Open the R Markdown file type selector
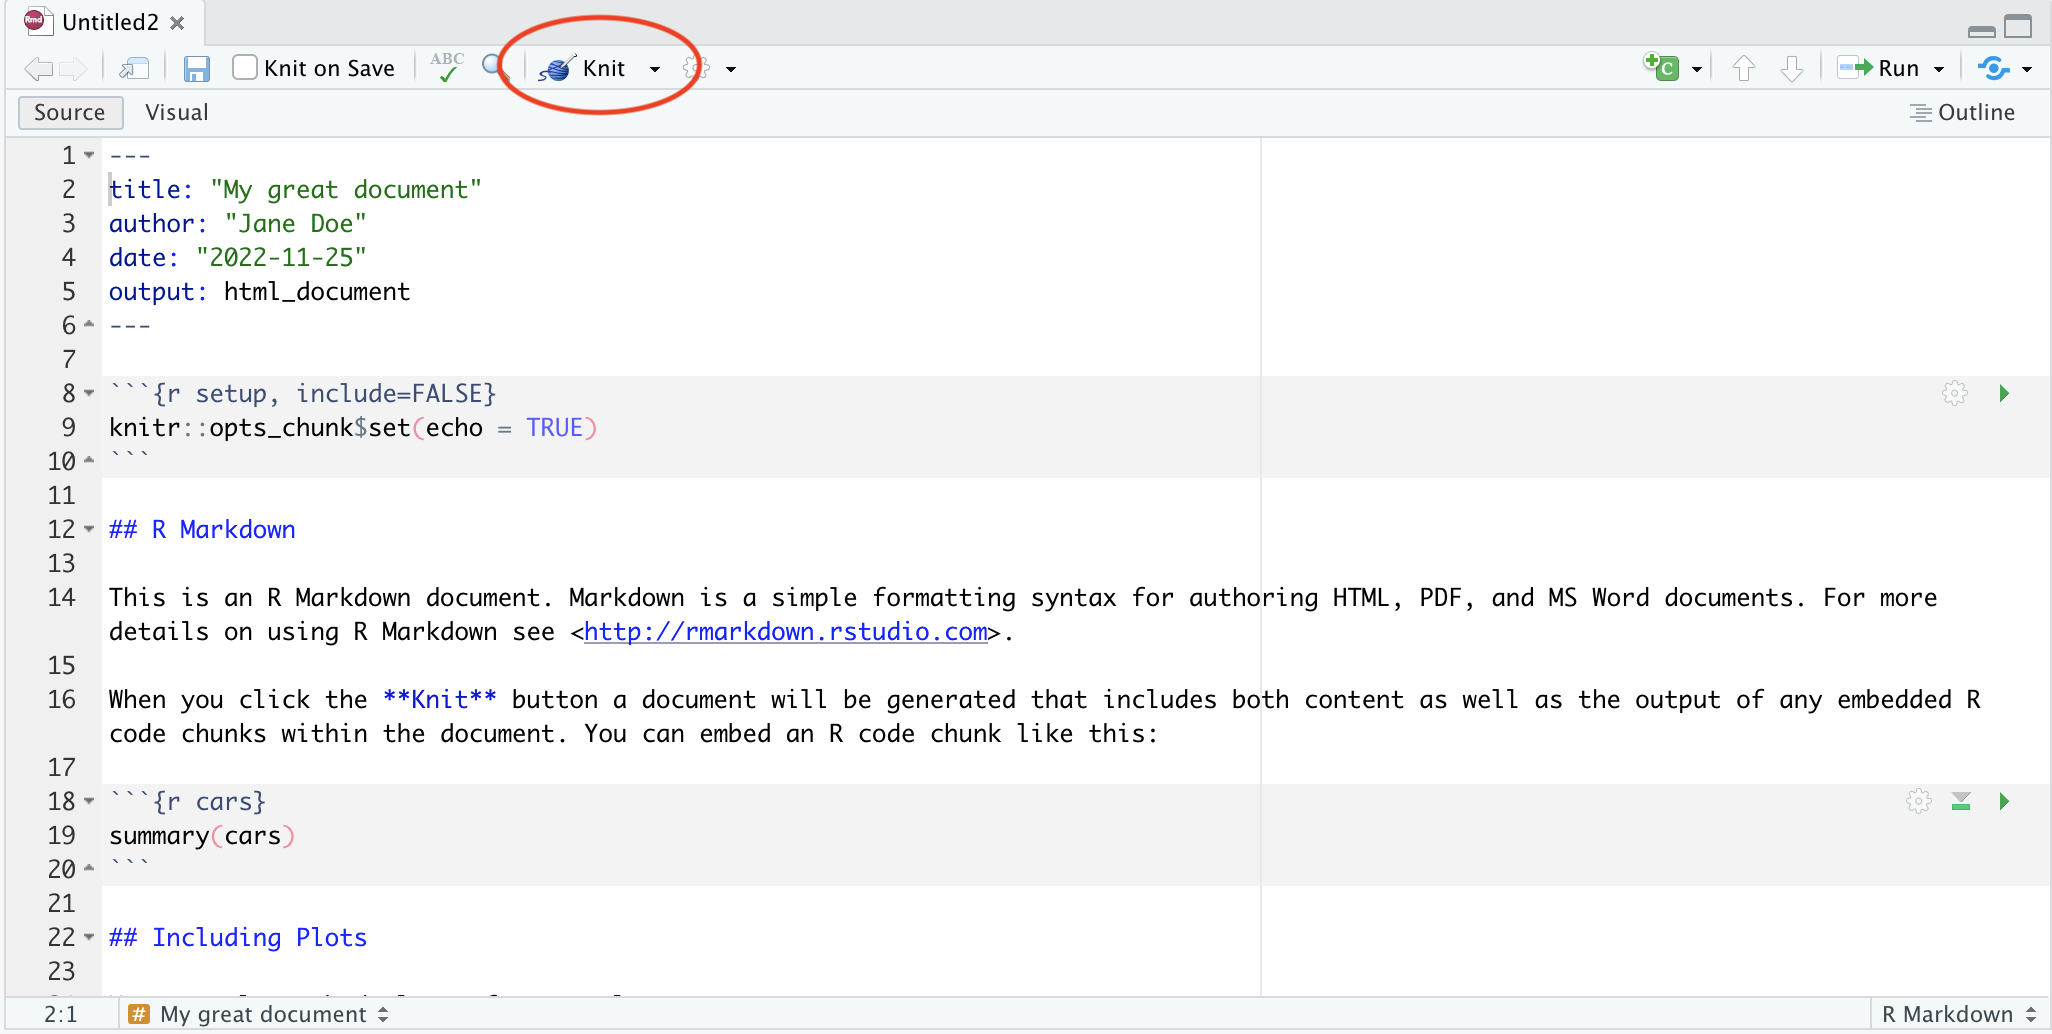Image resolution: width=2052 pixels, height=1034 pixels. click(x=1958, y=1014)
